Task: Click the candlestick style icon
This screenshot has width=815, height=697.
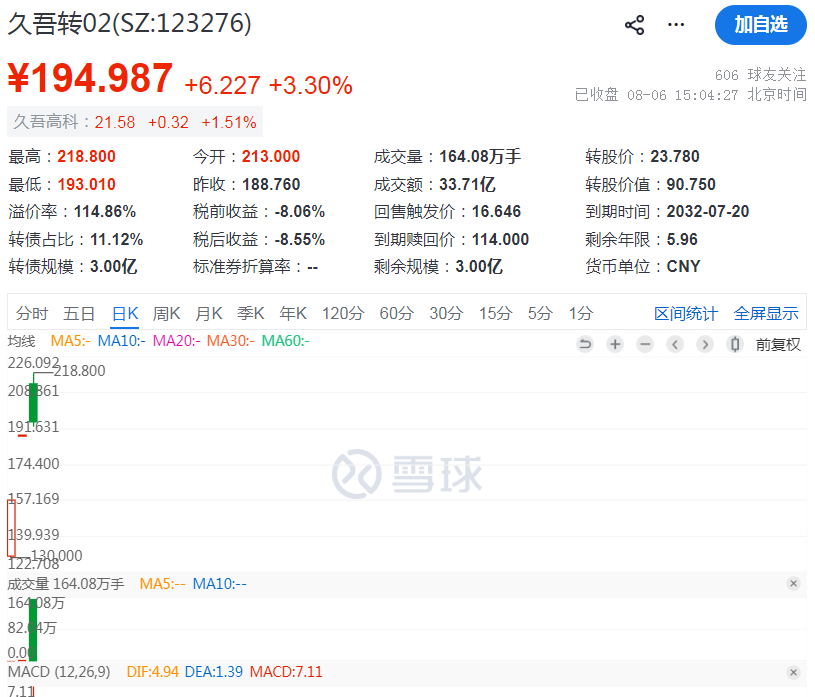Action: coord(734,344)
